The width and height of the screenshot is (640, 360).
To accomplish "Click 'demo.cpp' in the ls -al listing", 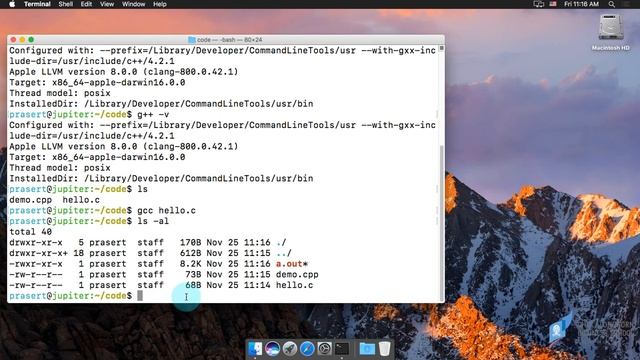I will (297, 274).
